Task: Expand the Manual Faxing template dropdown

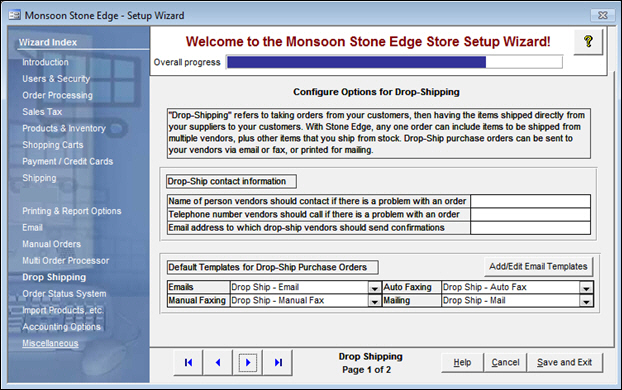Action: 374,301
